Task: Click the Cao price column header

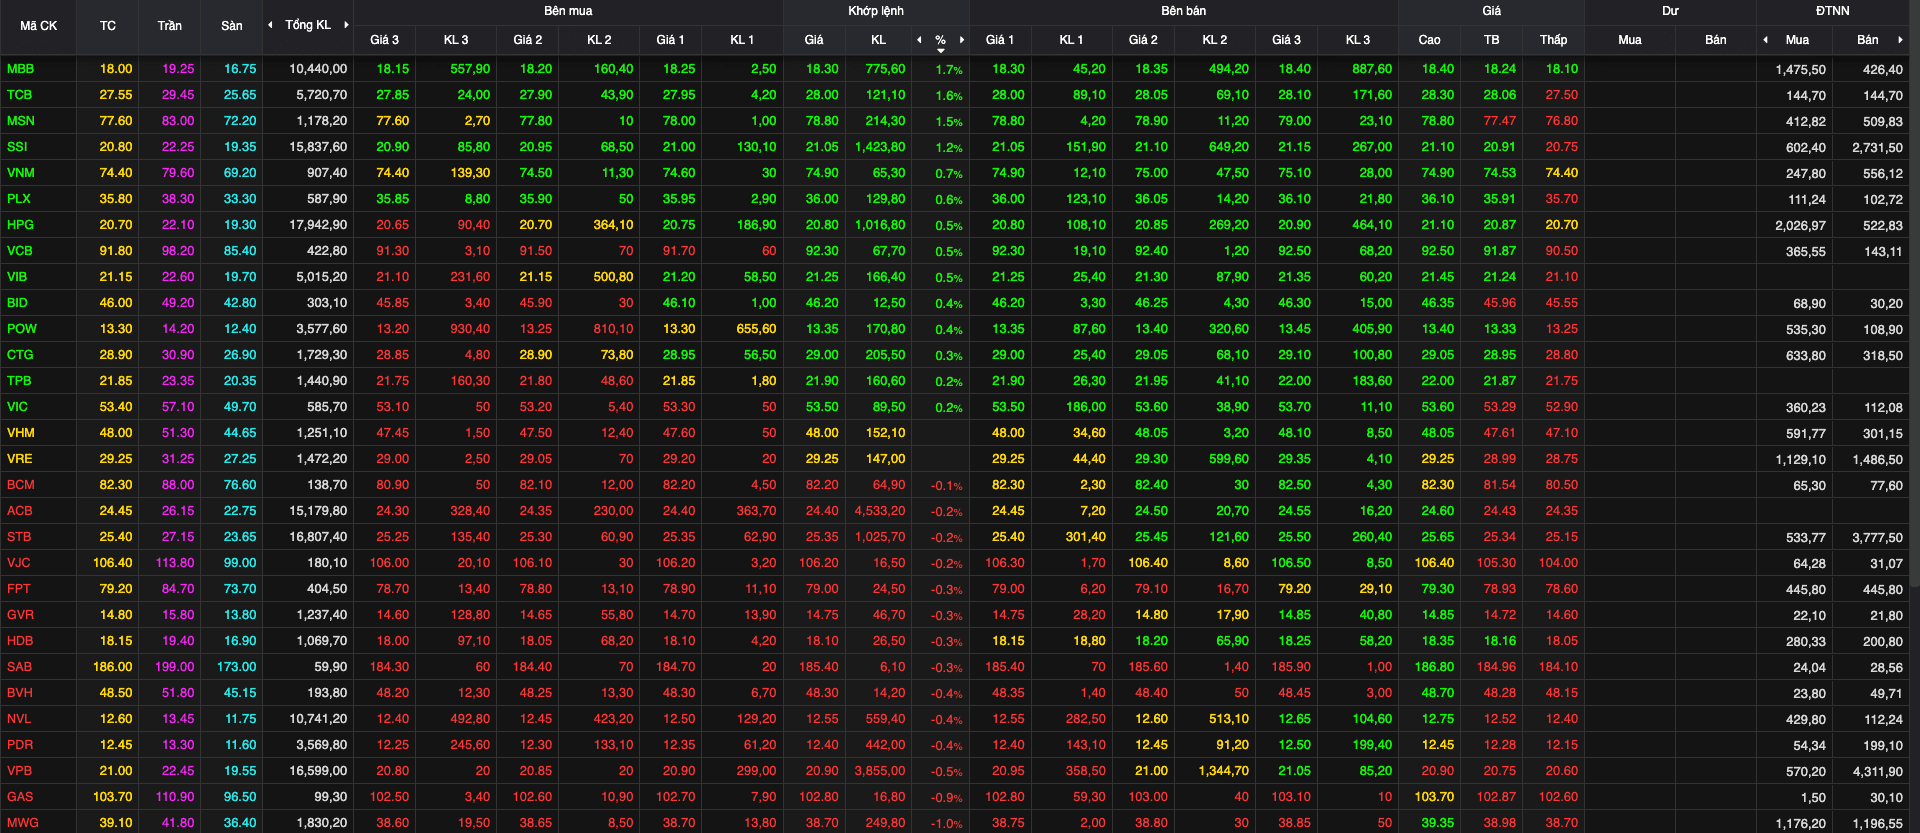Action: pyautogui.click(x=1430, y=40)
